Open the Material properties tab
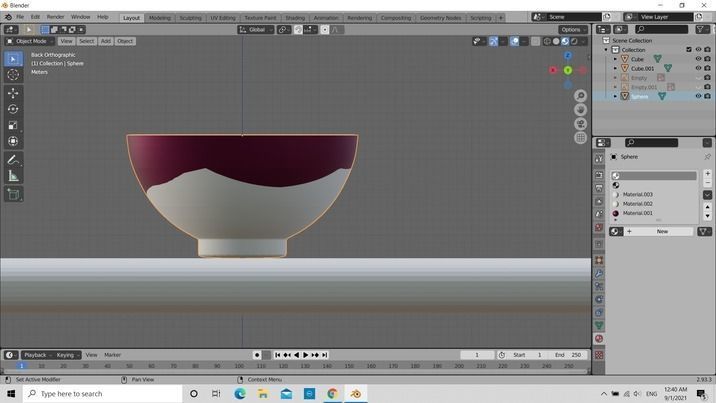This screenshot has width=716, height=403. point(599,339)
